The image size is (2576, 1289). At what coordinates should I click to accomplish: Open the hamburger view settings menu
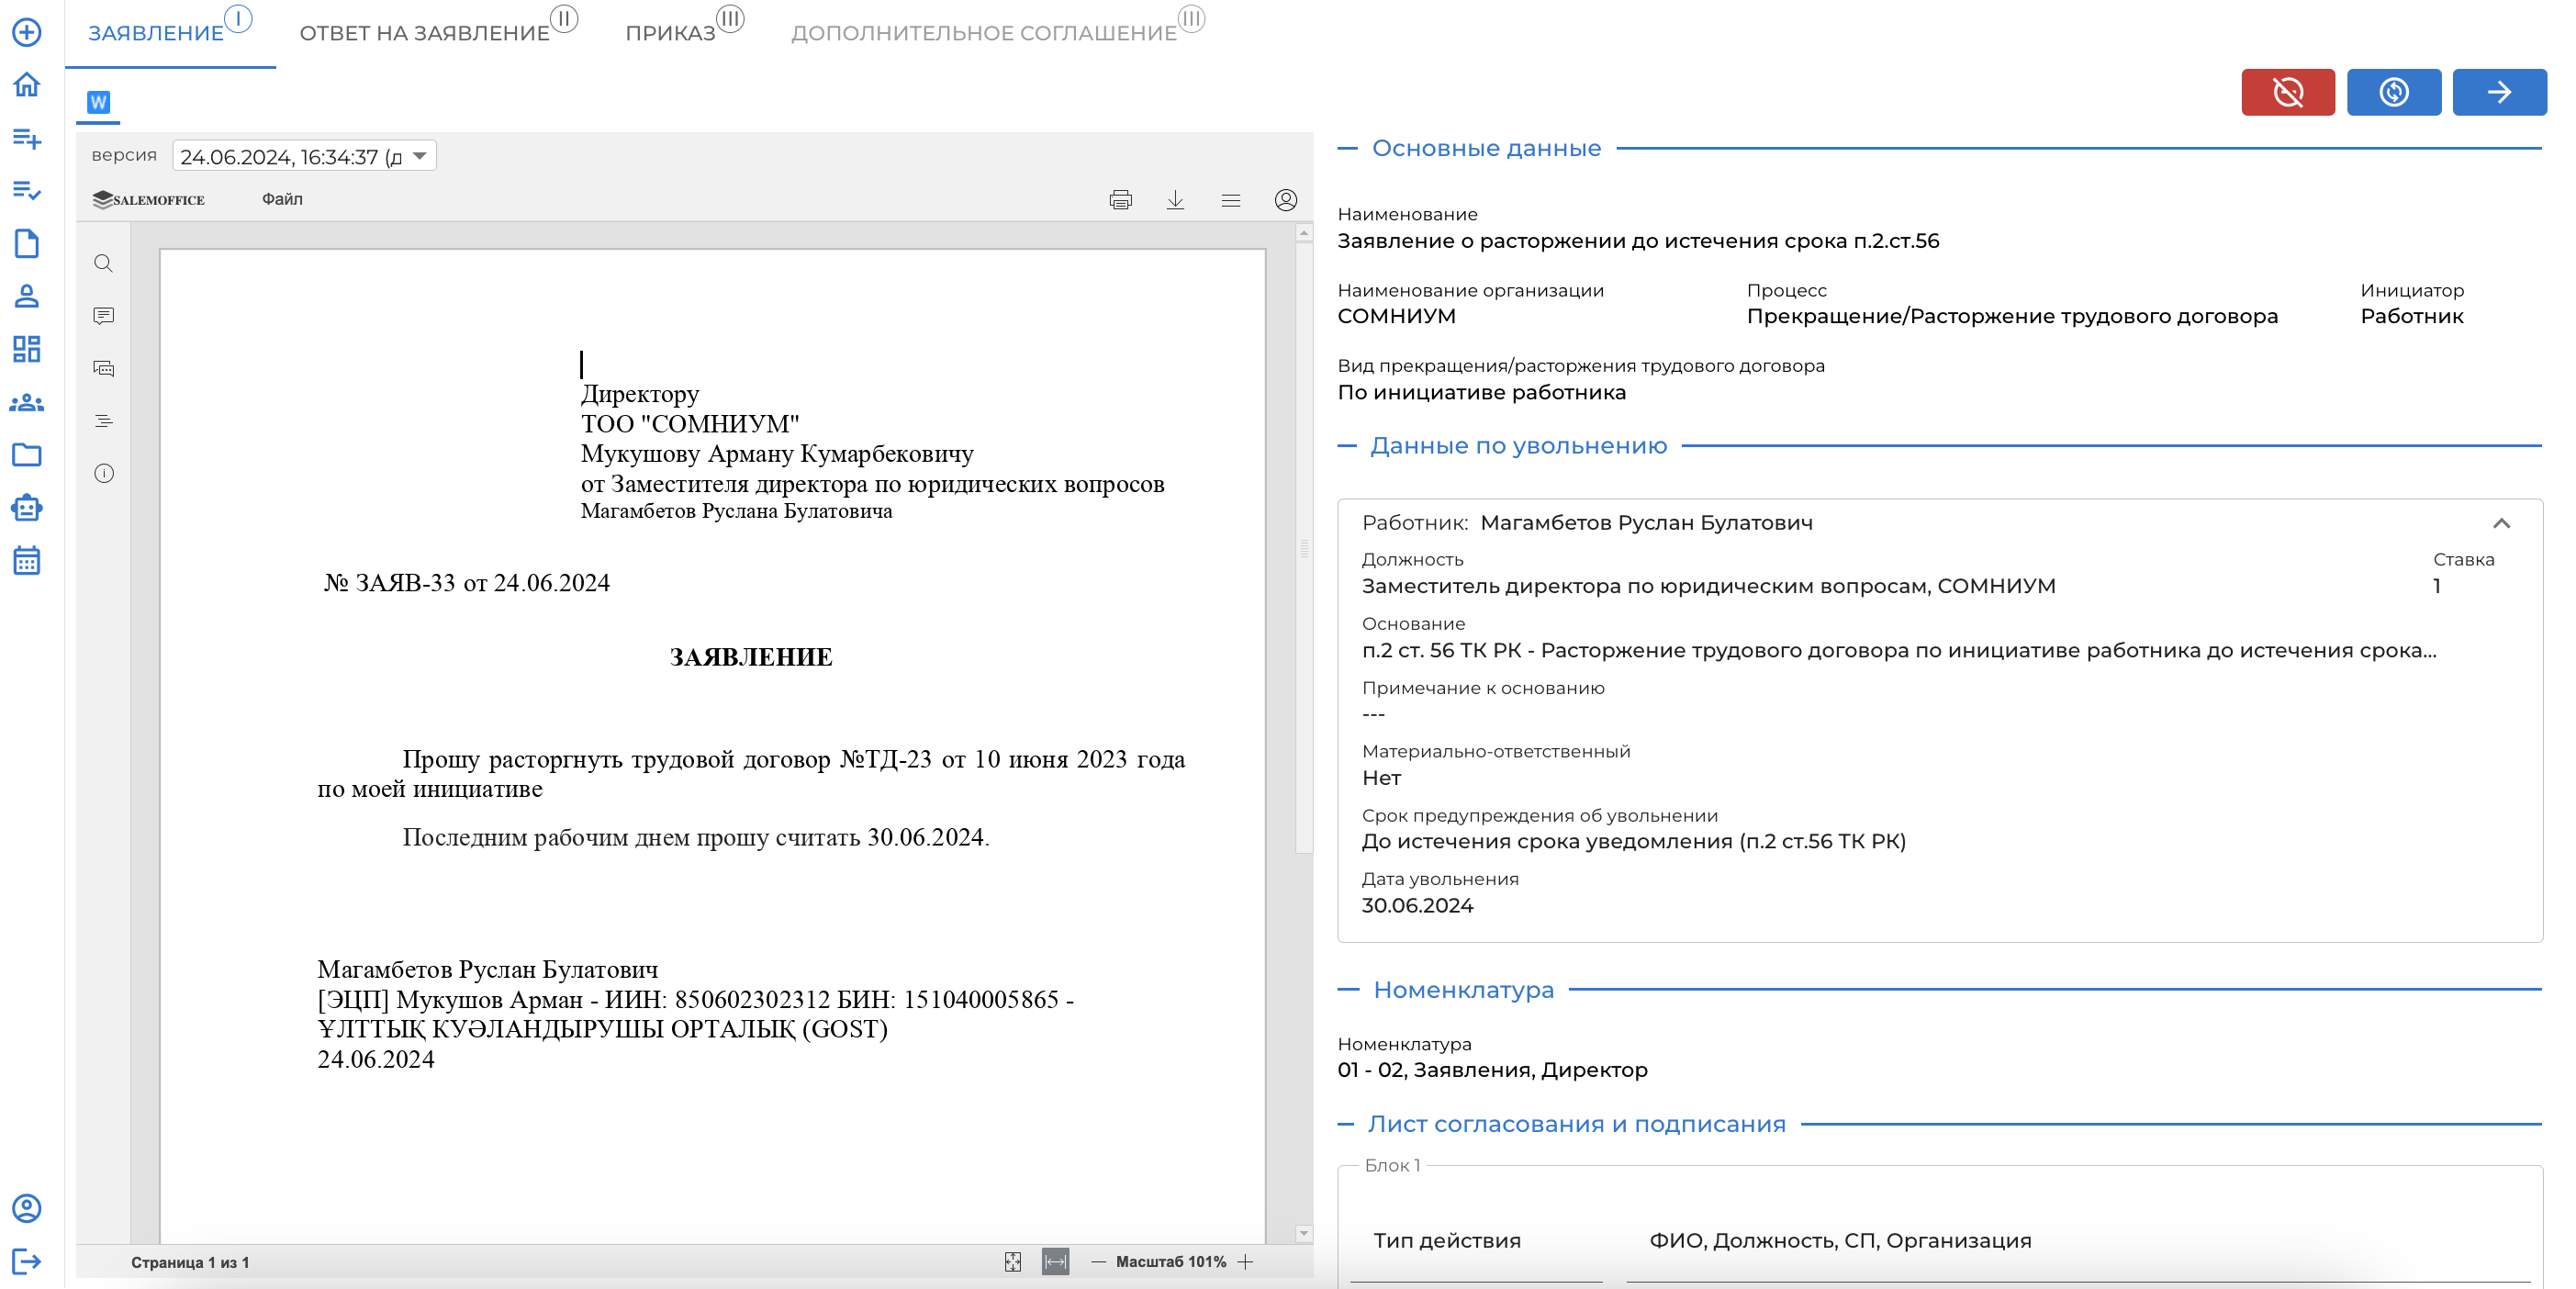pyautogui.click(x=1230, y=200)
